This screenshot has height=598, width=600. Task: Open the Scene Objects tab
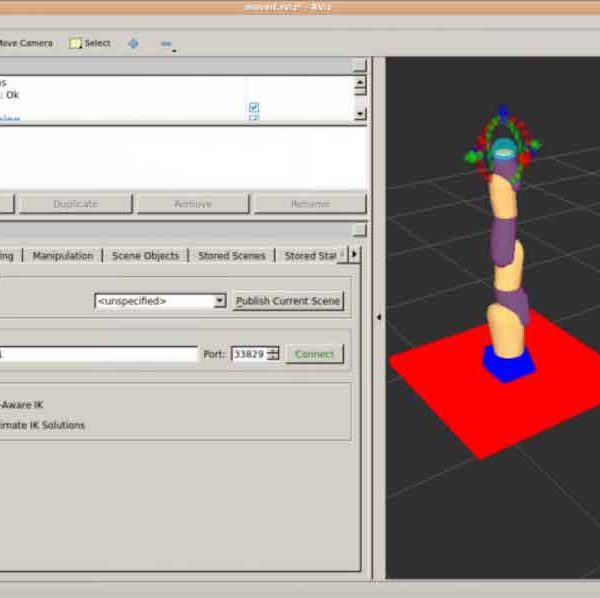(145, 256)
